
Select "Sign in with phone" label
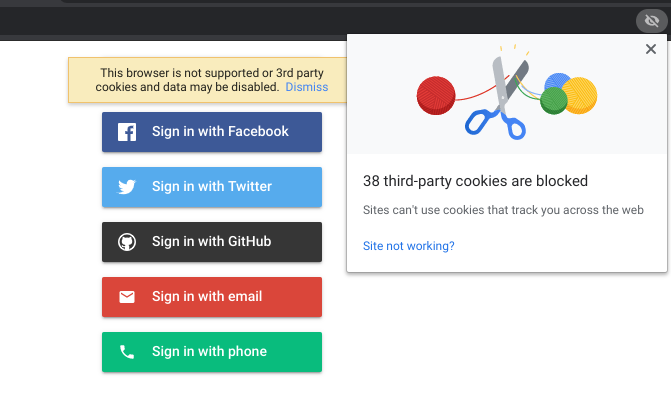(209, 352)
